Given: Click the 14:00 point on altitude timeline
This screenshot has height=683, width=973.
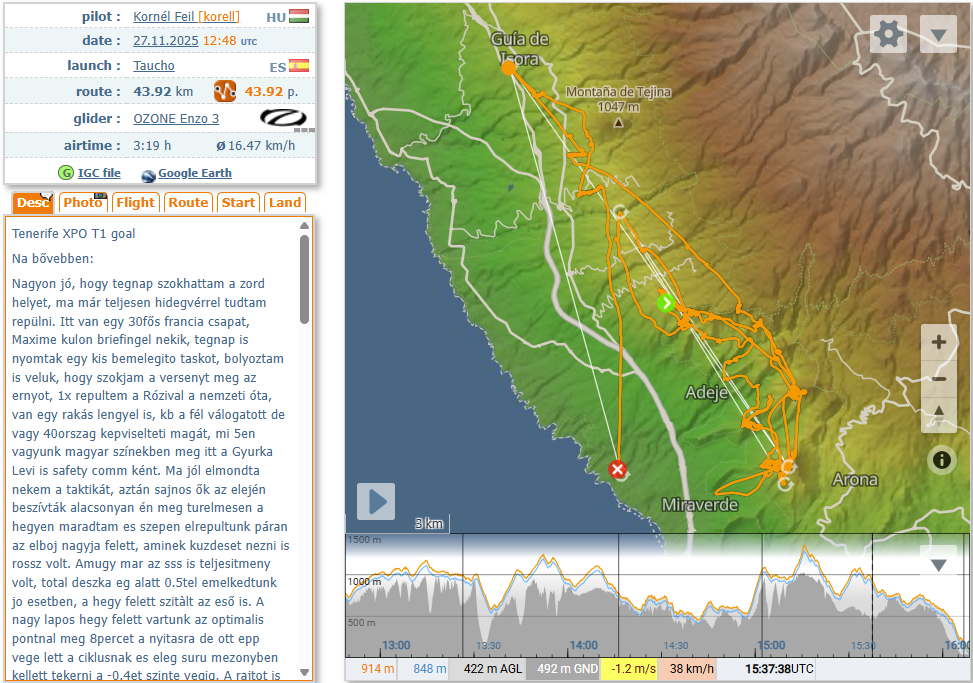Looking at the screenshot, I should (x=583, y=645).
